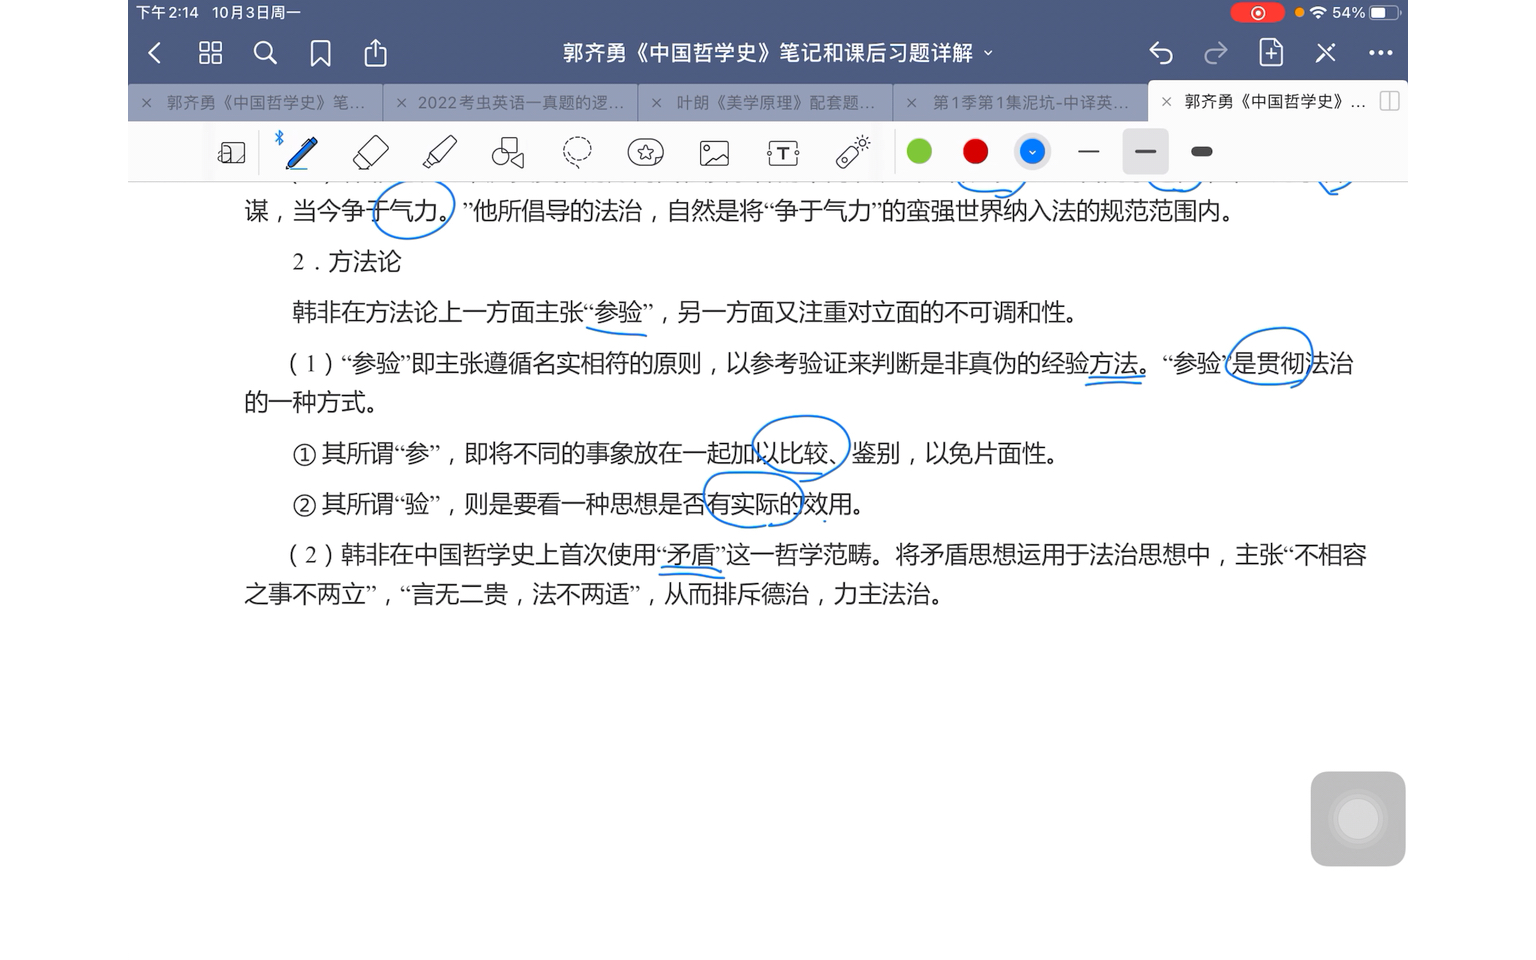Click the underlined word 参验
Viewport: 1536px width, 960px height.
tap(619, 313)
